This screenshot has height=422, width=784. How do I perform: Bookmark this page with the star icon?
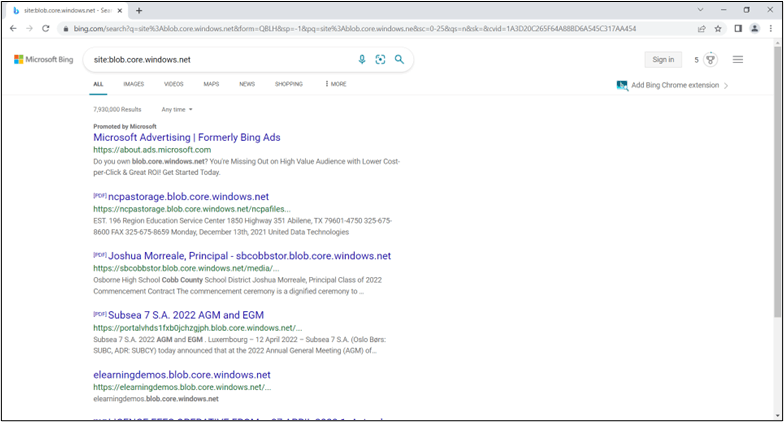point(718,29)
